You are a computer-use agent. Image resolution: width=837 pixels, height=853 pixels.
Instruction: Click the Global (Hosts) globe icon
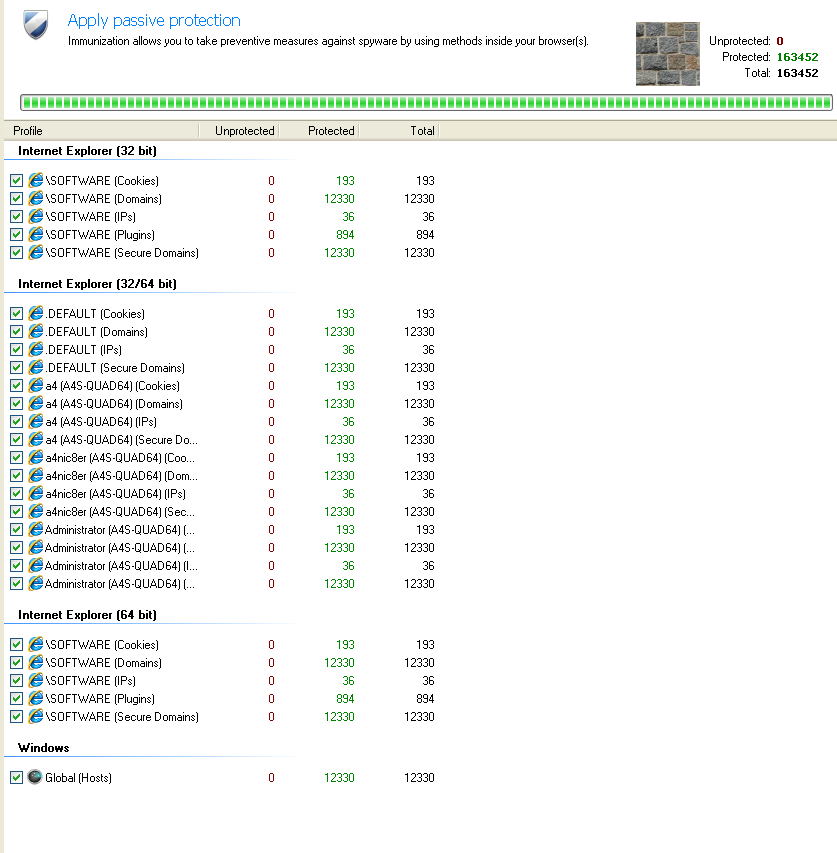tap(35, 777)
